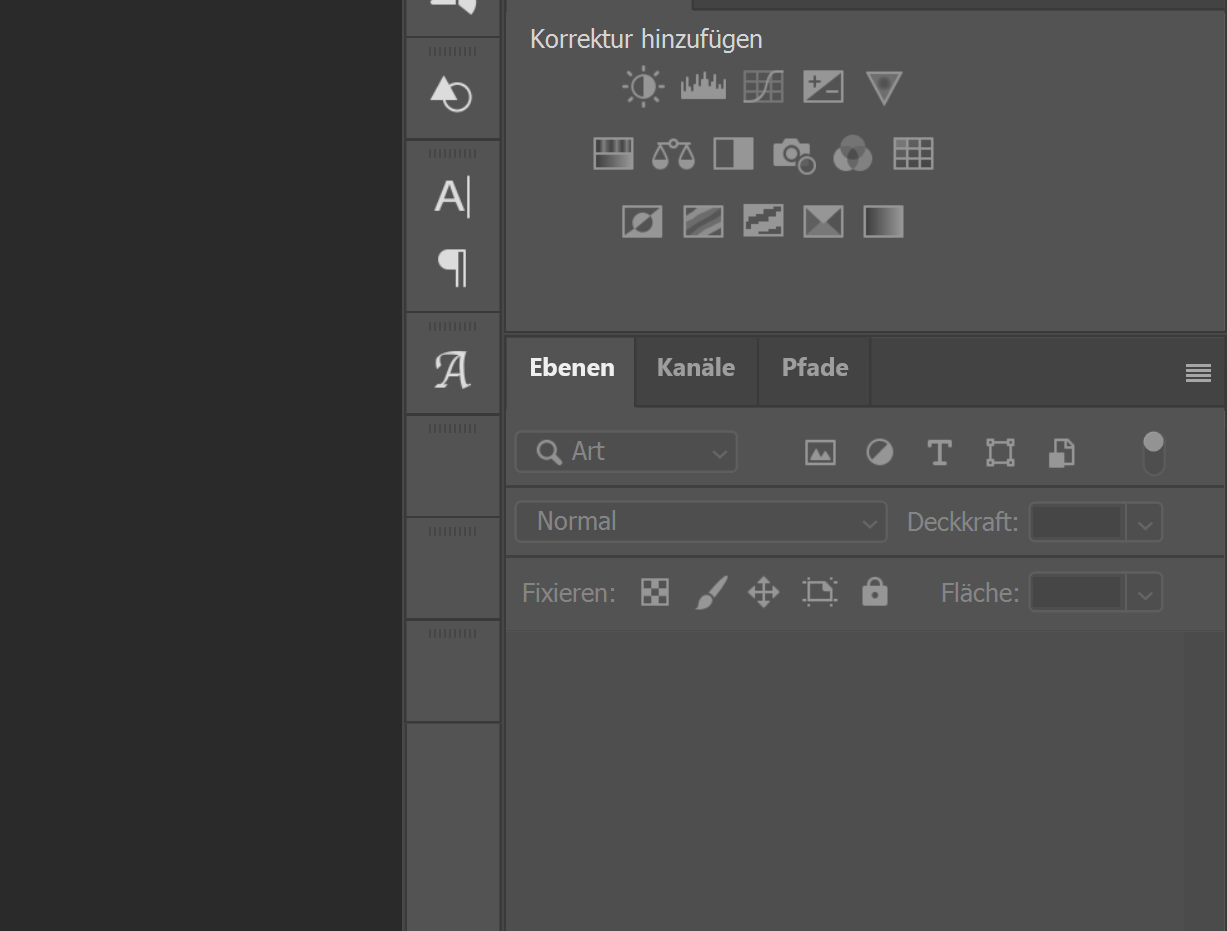The height and width of the screenshot is (931, 1227).
Task: Expand the Deckkraft opacity dropdown
Action: pos(1145,521)
